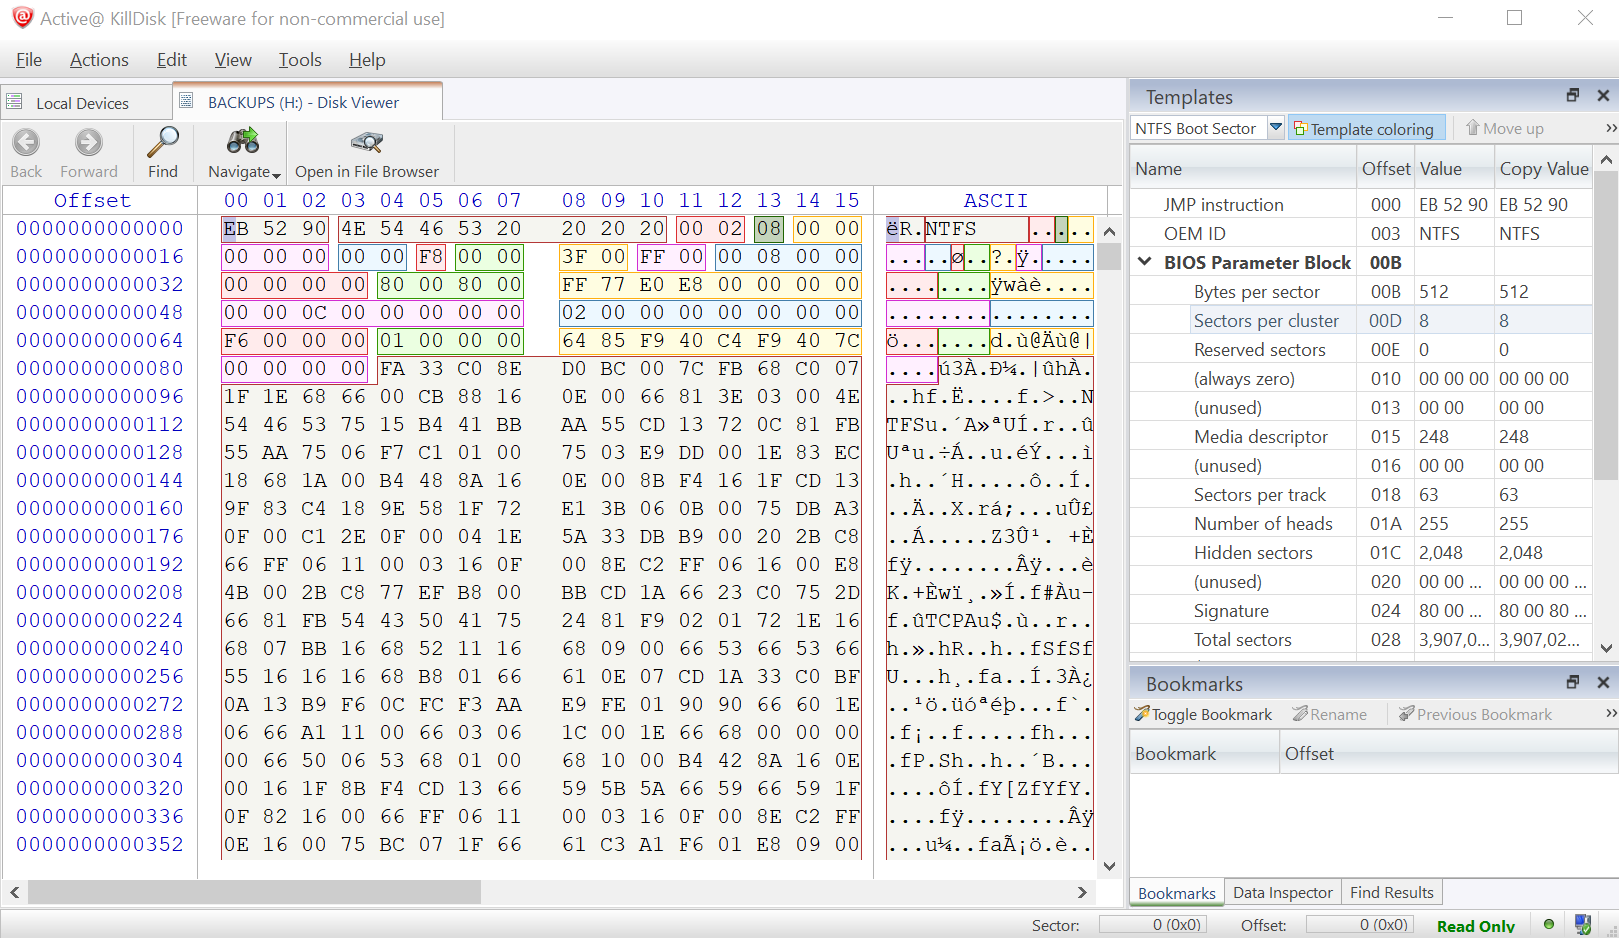Click the Forward arrow icon
1619x938 pixels.
[x=89, y=143]
